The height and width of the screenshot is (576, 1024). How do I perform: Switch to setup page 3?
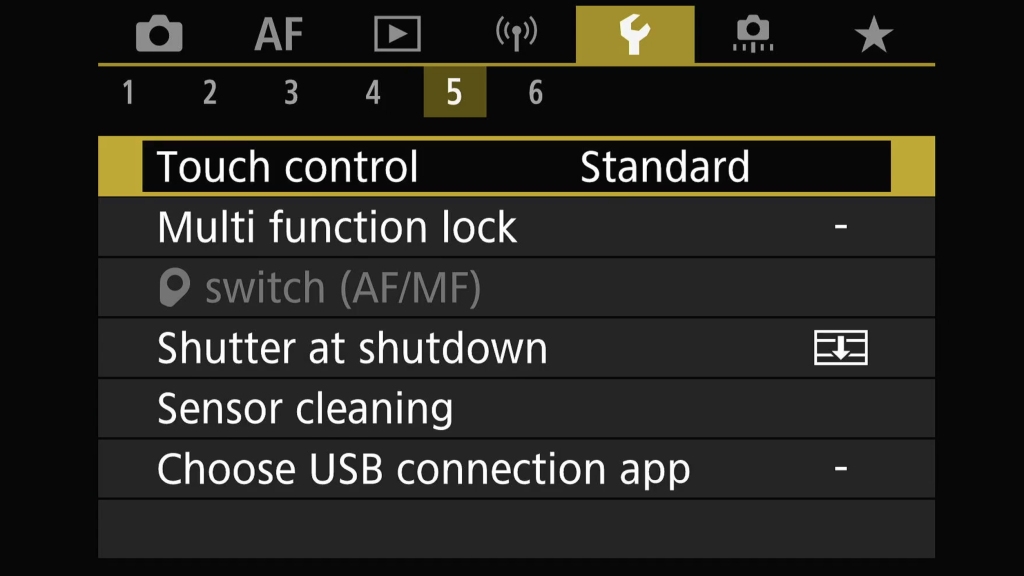click(x=291, y=92)
